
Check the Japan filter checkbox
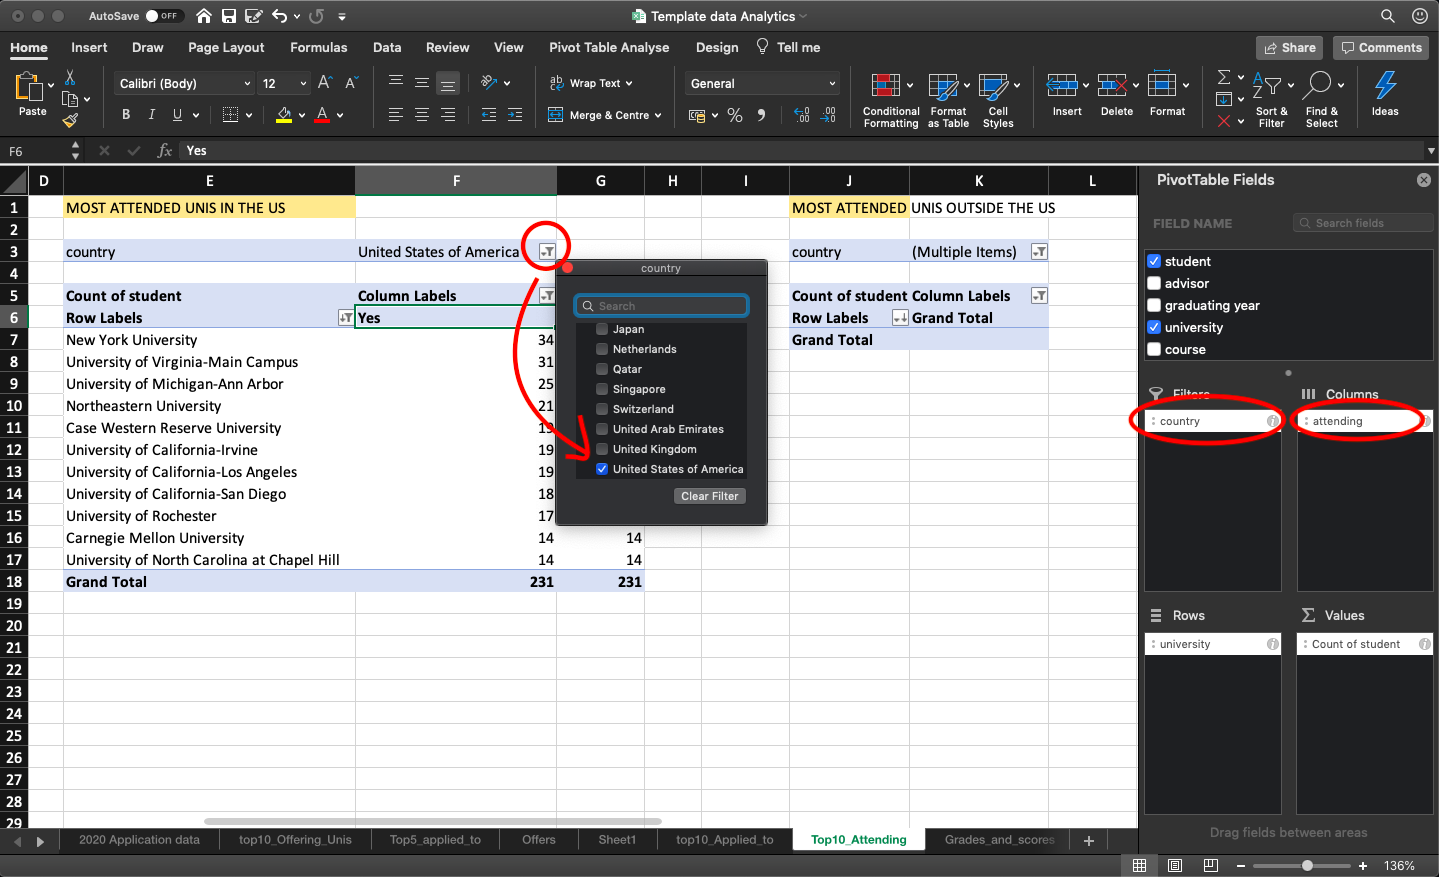click(602, 329)
